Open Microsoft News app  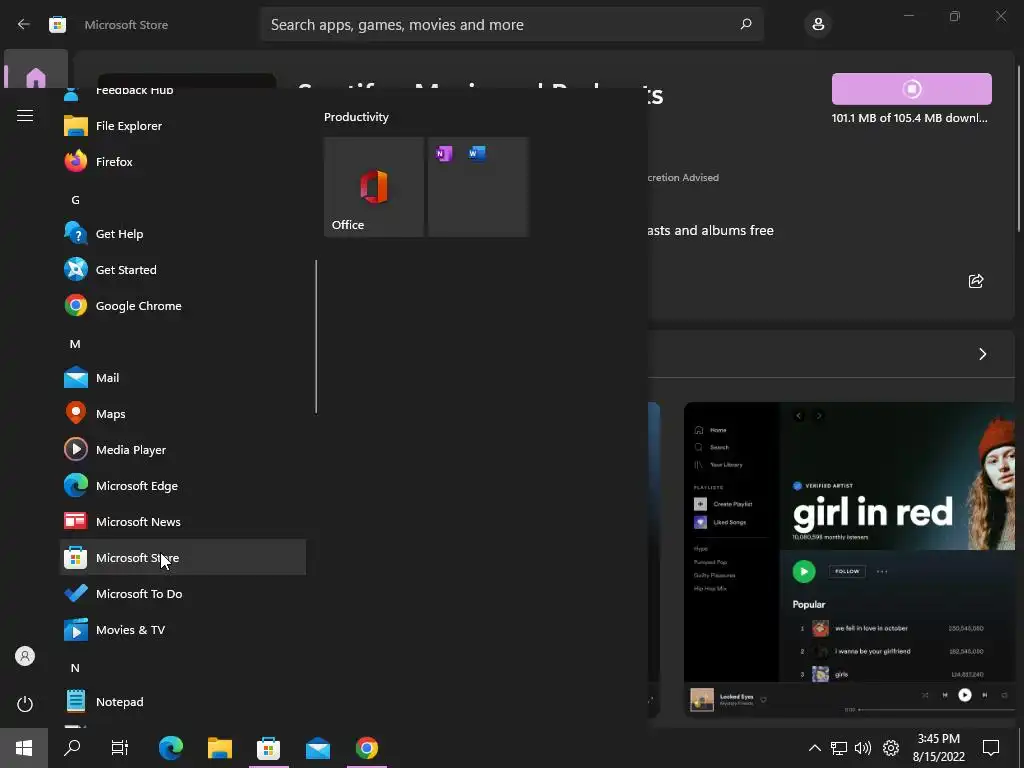pos(183,521)
